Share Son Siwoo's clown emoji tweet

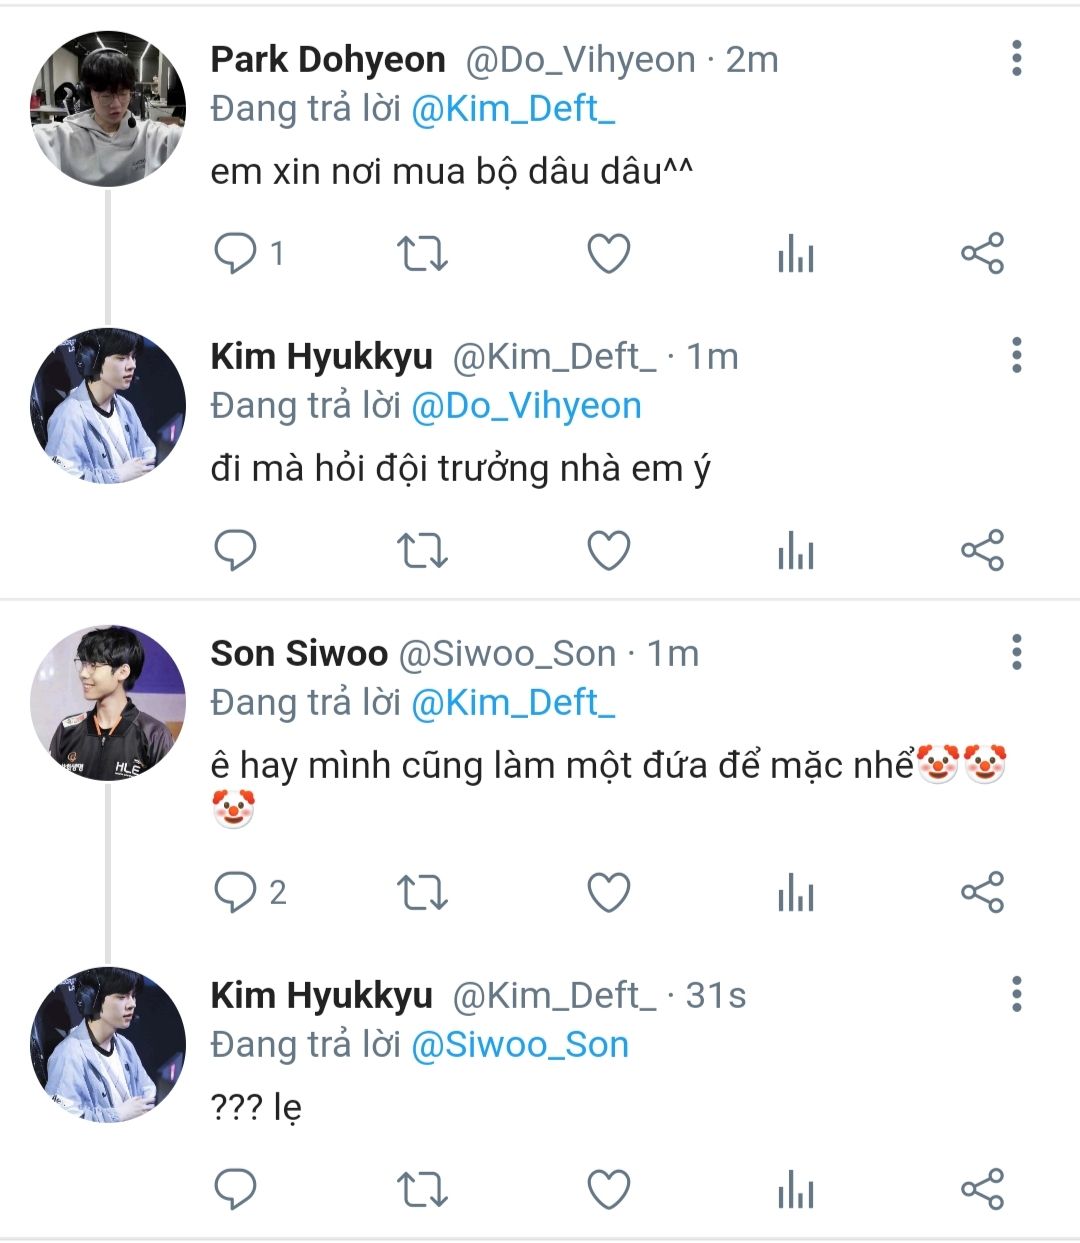(982, 892)
